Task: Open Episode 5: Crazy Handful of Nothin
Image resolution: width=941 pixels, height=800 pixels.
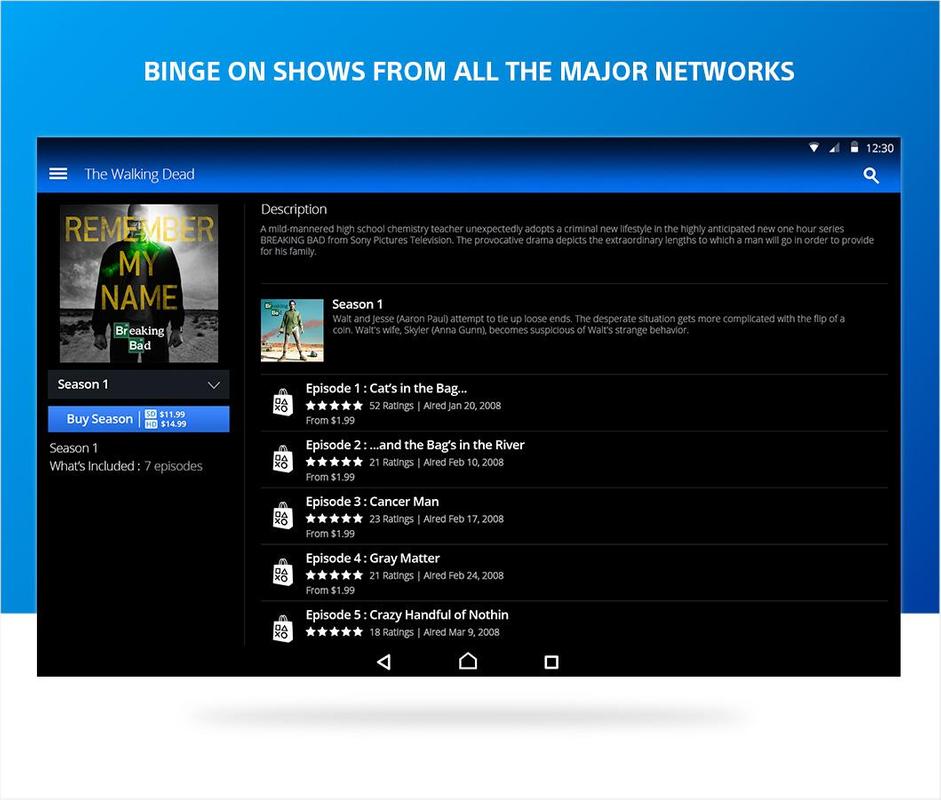Action: point(574,624)
